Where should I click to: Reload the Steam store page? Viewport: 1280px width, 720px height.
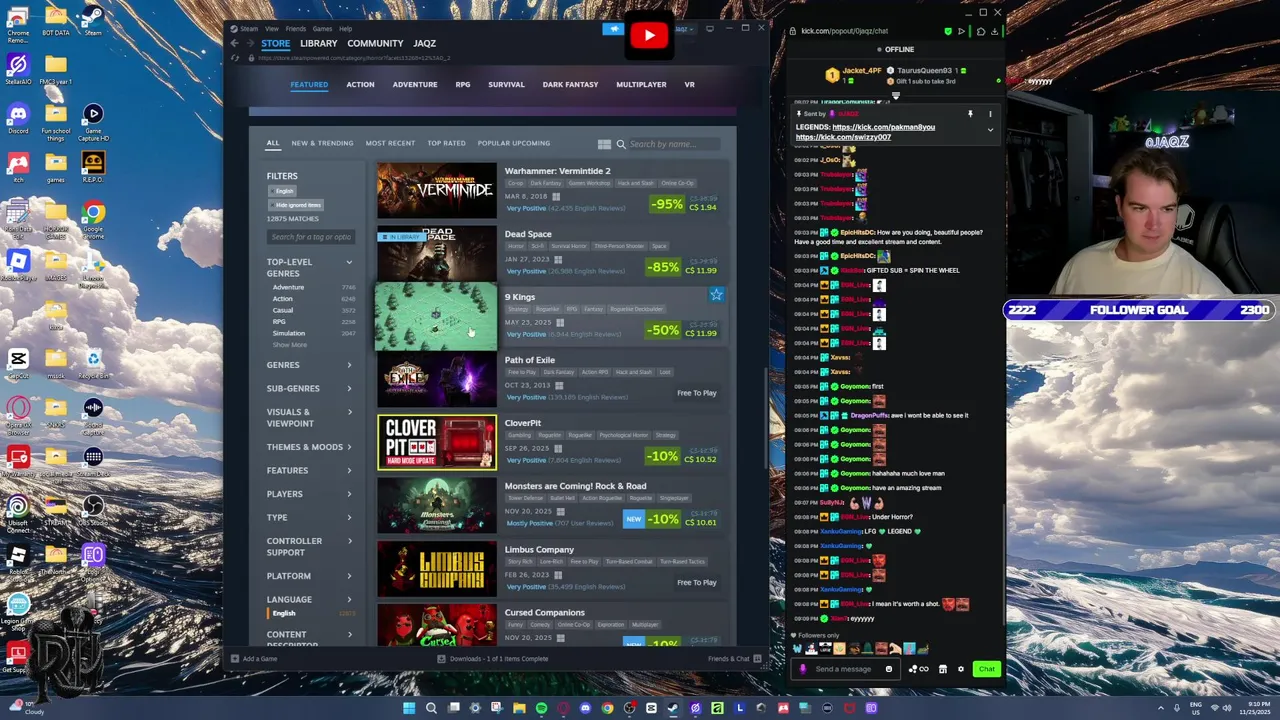[236, 58]
